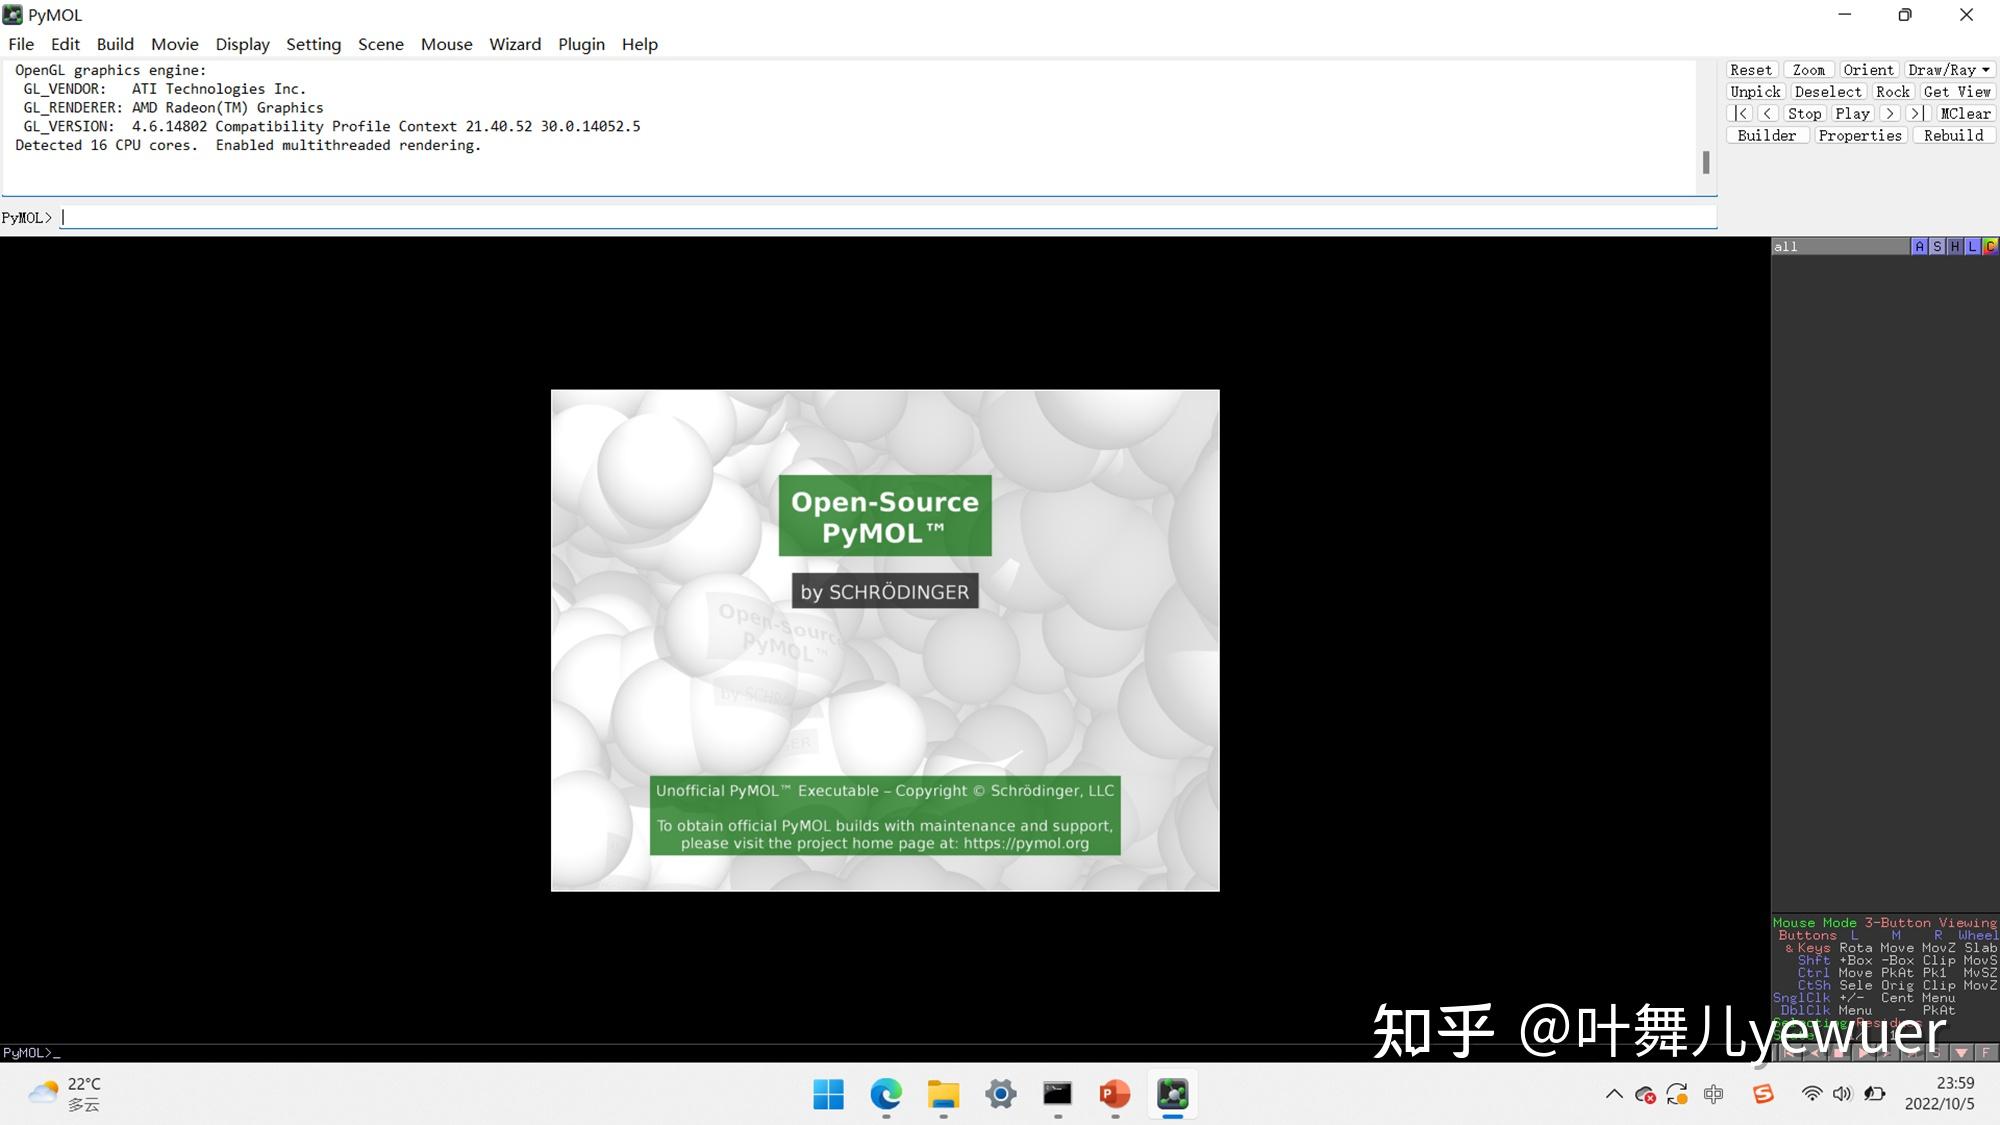Click the Reset view button
The width and height of the screenshot is (2000, 1125).
pyautogui.click(x=1750, y=70)
